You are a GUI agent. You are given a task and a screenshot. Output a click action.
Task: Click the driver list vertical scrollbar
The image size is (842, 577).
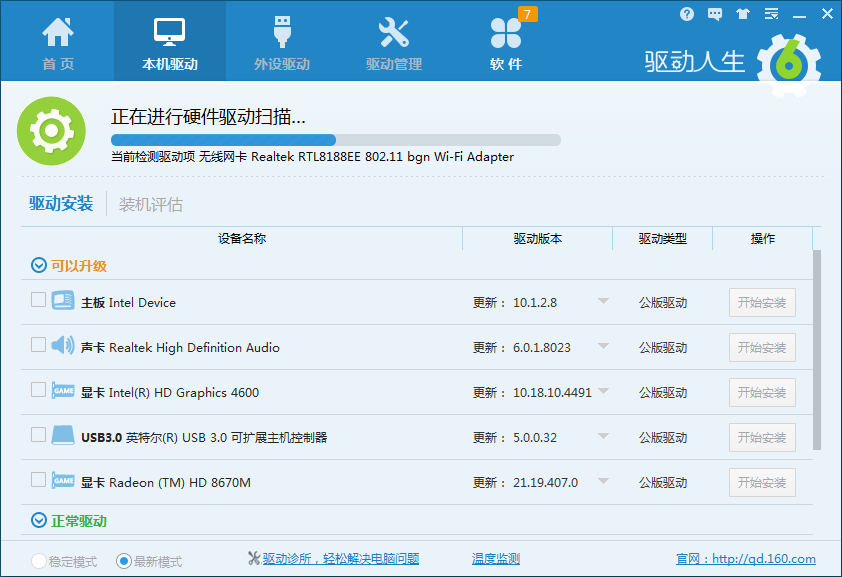[818, 350]
